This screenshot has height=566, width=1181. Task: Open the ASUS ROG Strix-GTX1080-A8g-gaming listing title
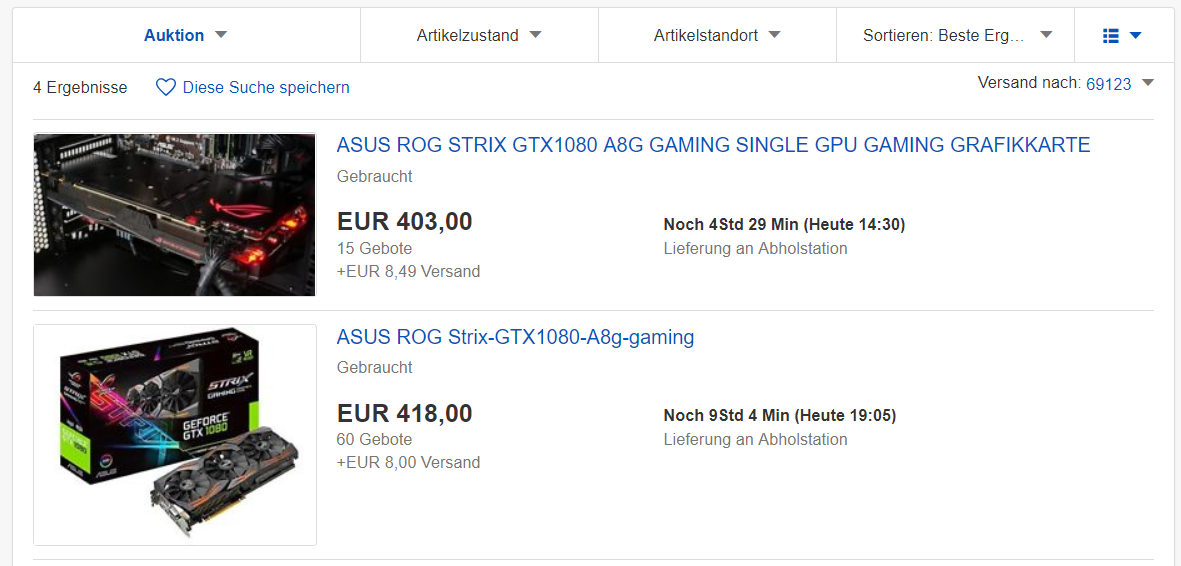[515, 337]
